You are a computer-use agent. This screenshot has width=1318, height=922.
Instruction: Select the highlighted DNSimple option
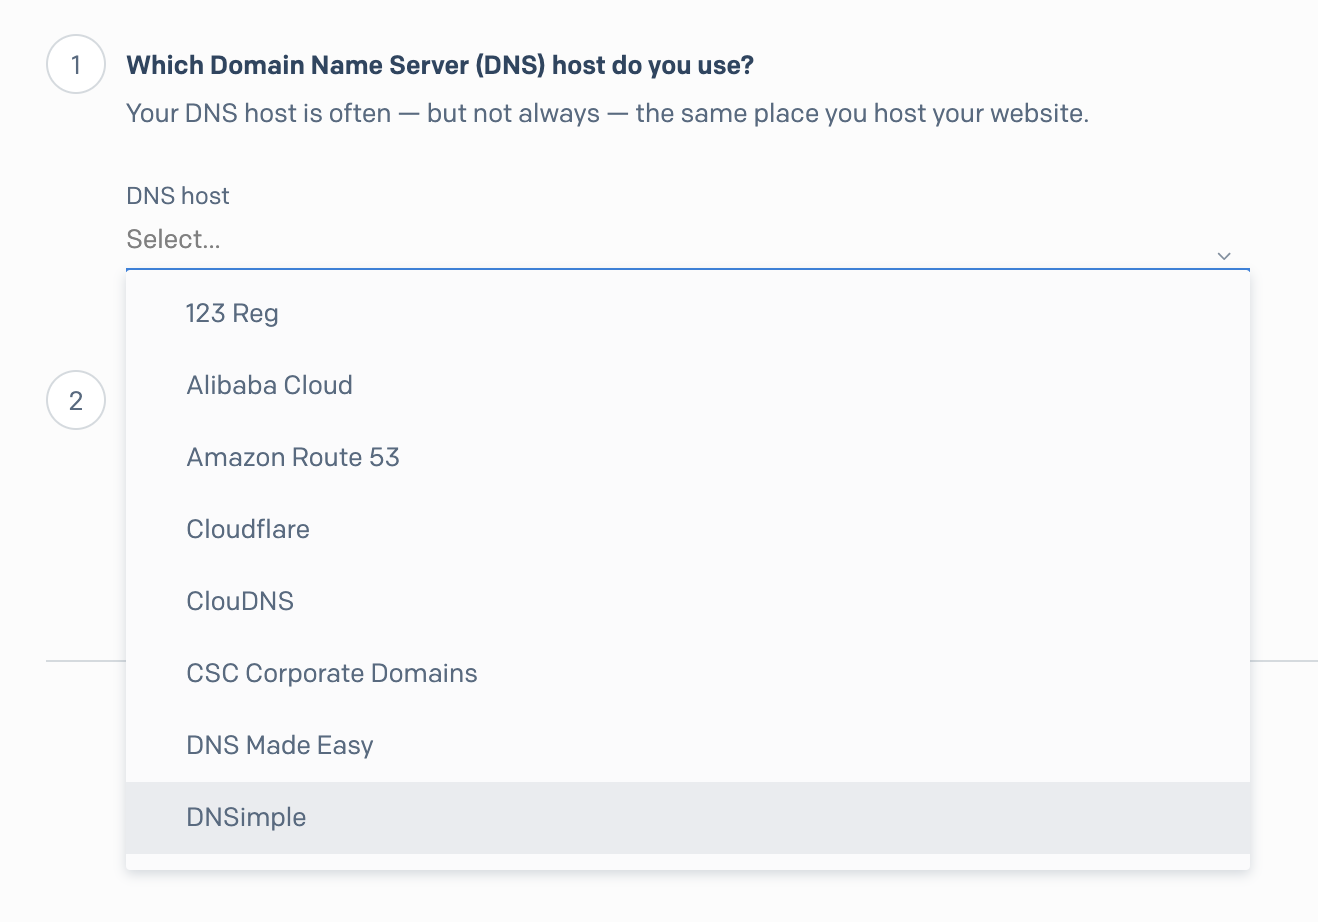(688, 818)
